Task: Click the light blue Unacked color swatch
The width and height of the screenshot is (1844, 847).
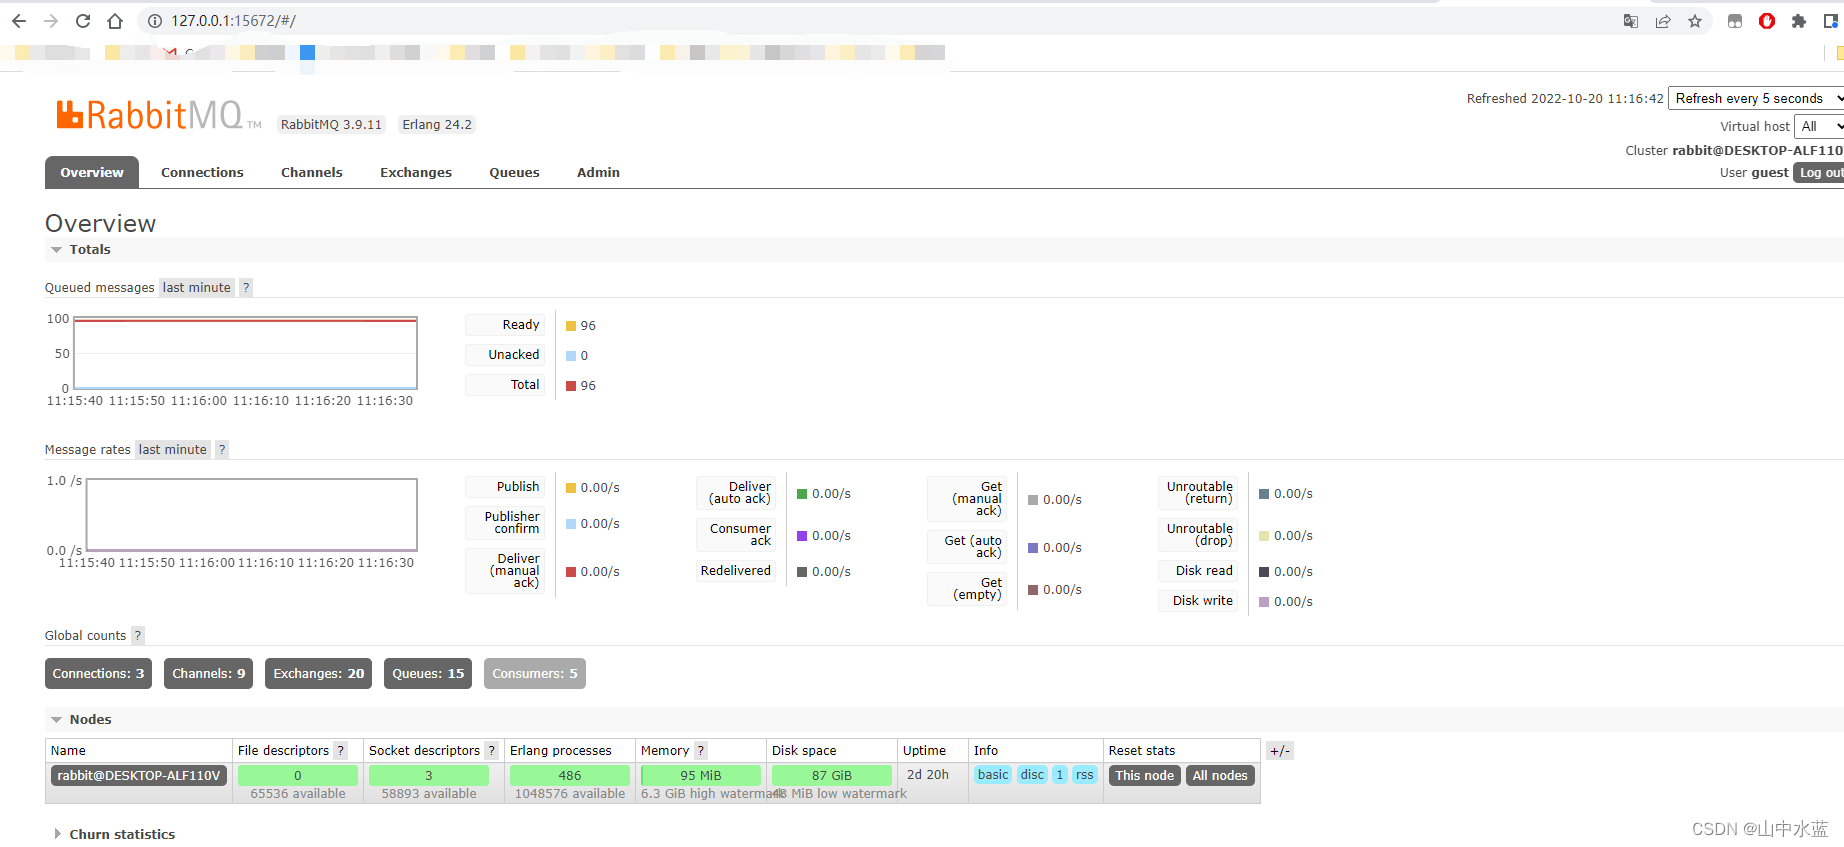Action: [x=571, y=356]
